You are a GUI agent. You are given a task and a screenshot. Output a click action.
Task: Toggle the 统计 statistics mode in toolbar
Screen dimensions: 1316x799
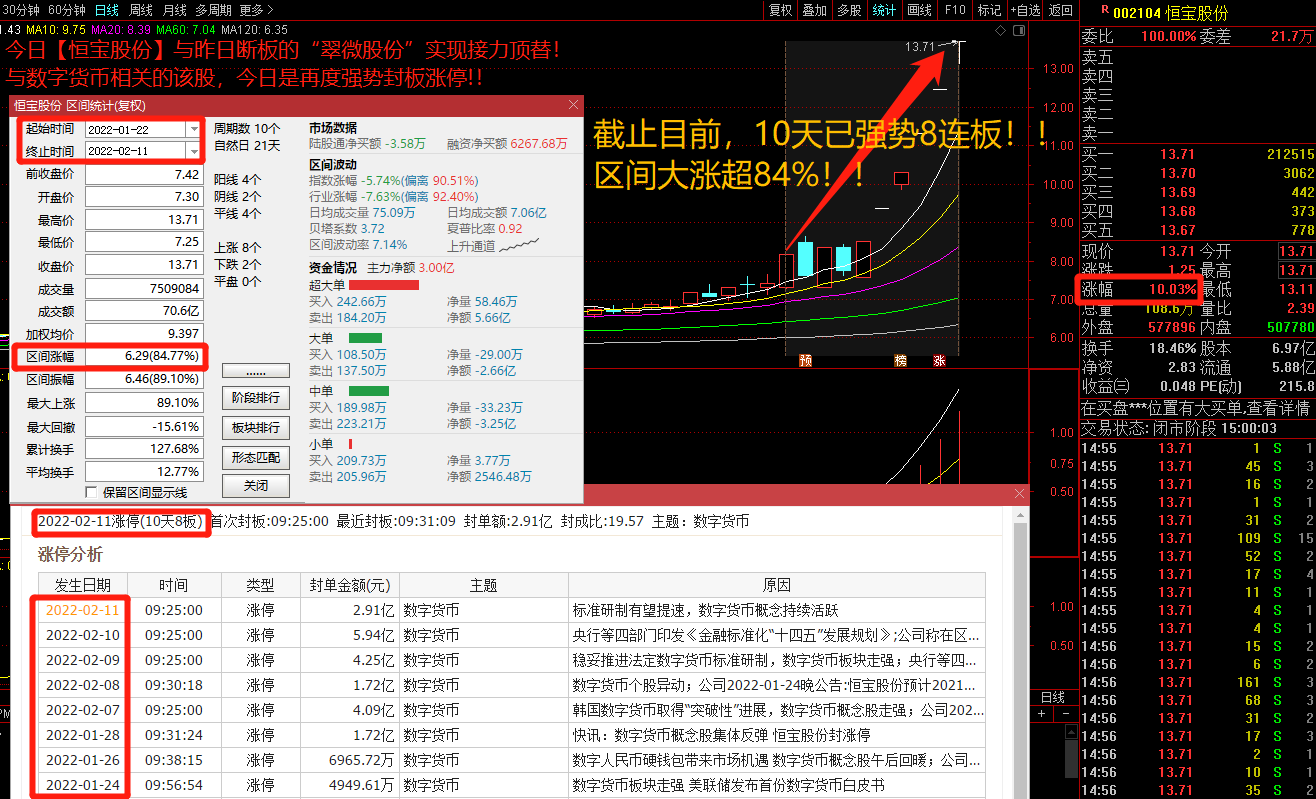pos(884,10)
